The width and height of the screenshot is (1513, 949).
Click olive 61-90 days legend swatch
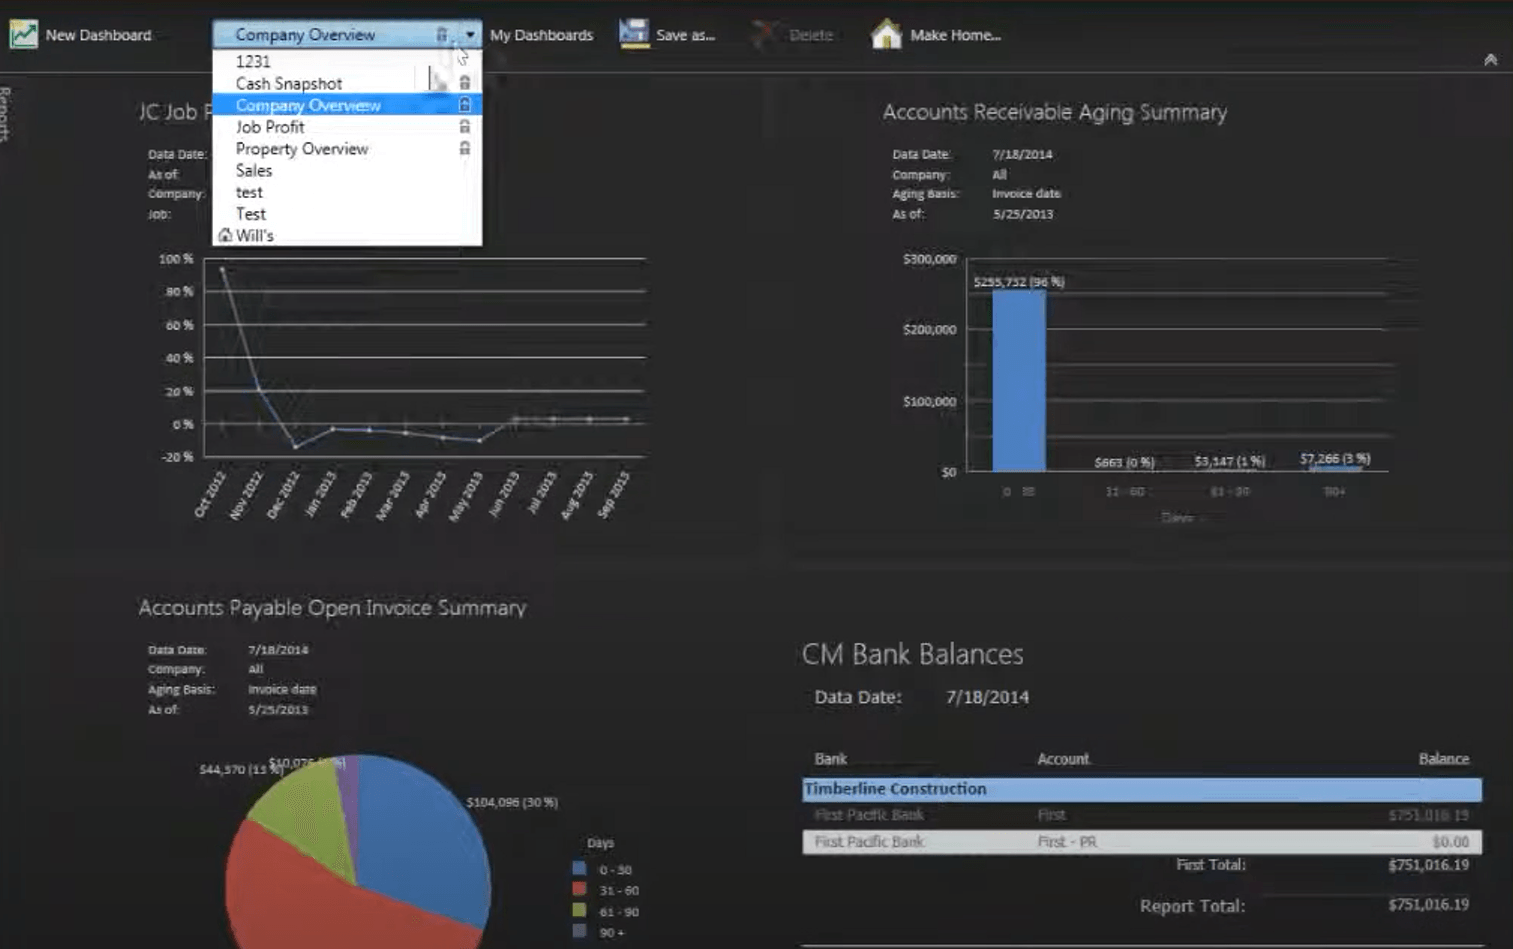click(x=579, y=911)
